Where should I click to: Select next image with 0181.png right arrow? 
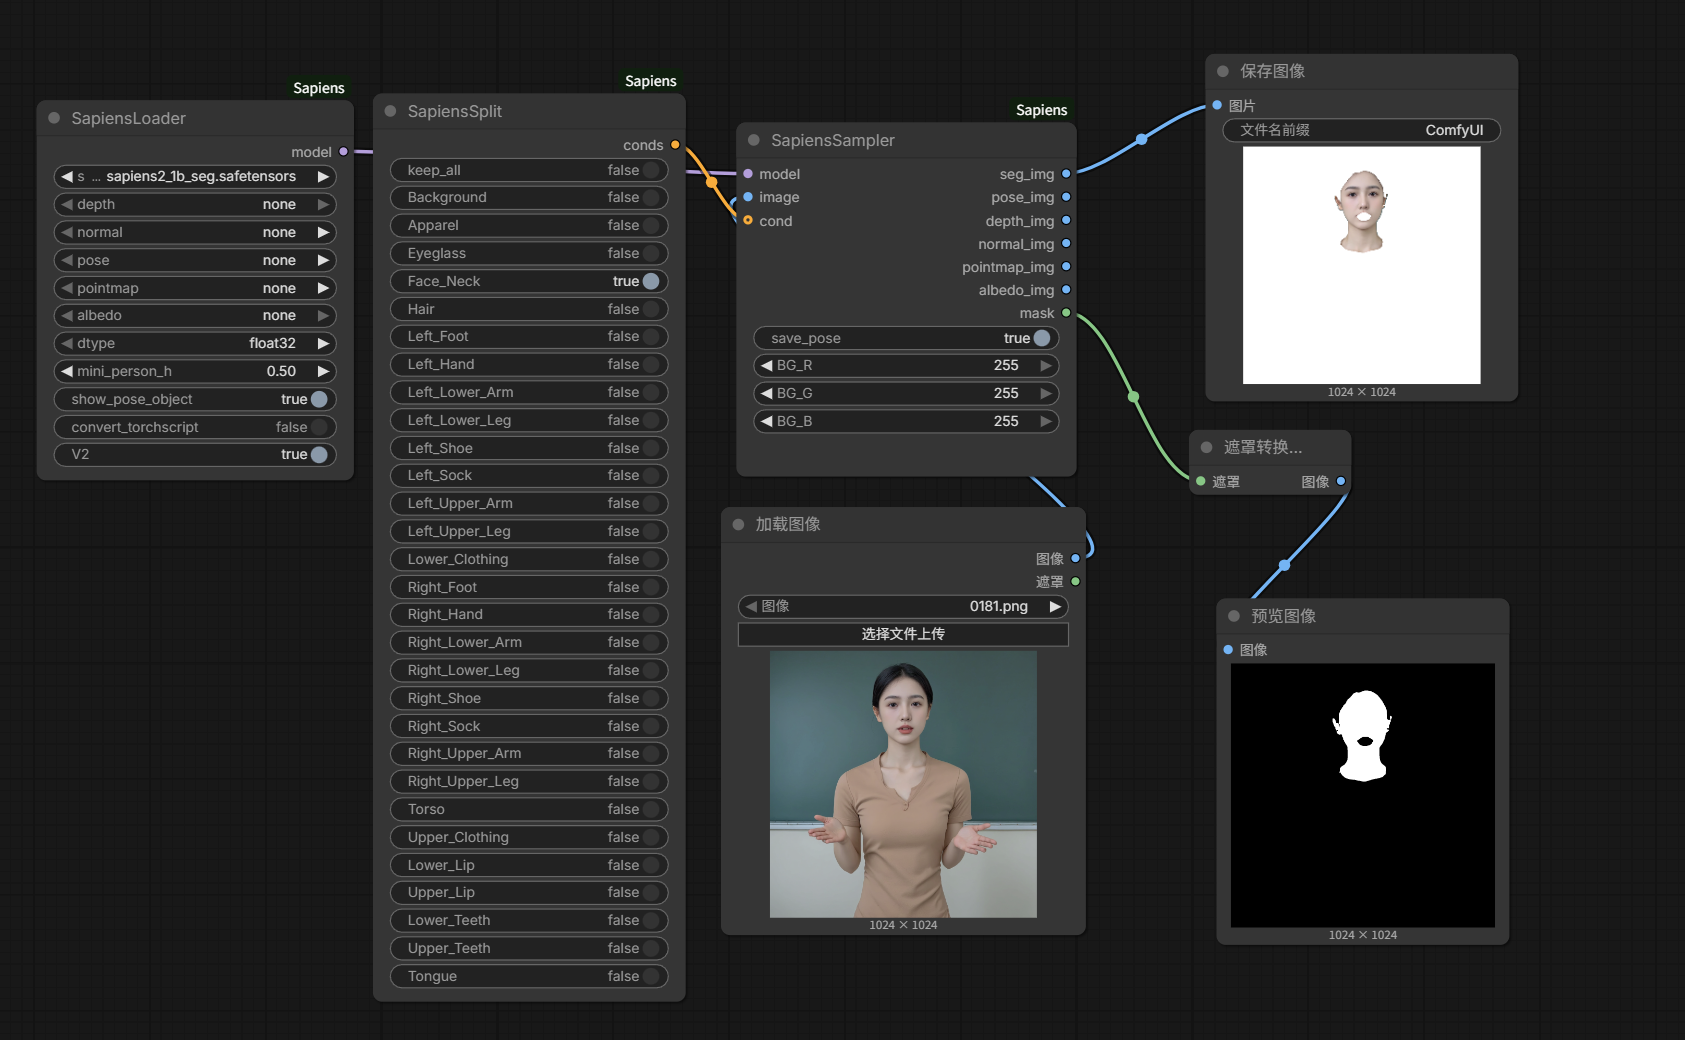click(1055, 606)
